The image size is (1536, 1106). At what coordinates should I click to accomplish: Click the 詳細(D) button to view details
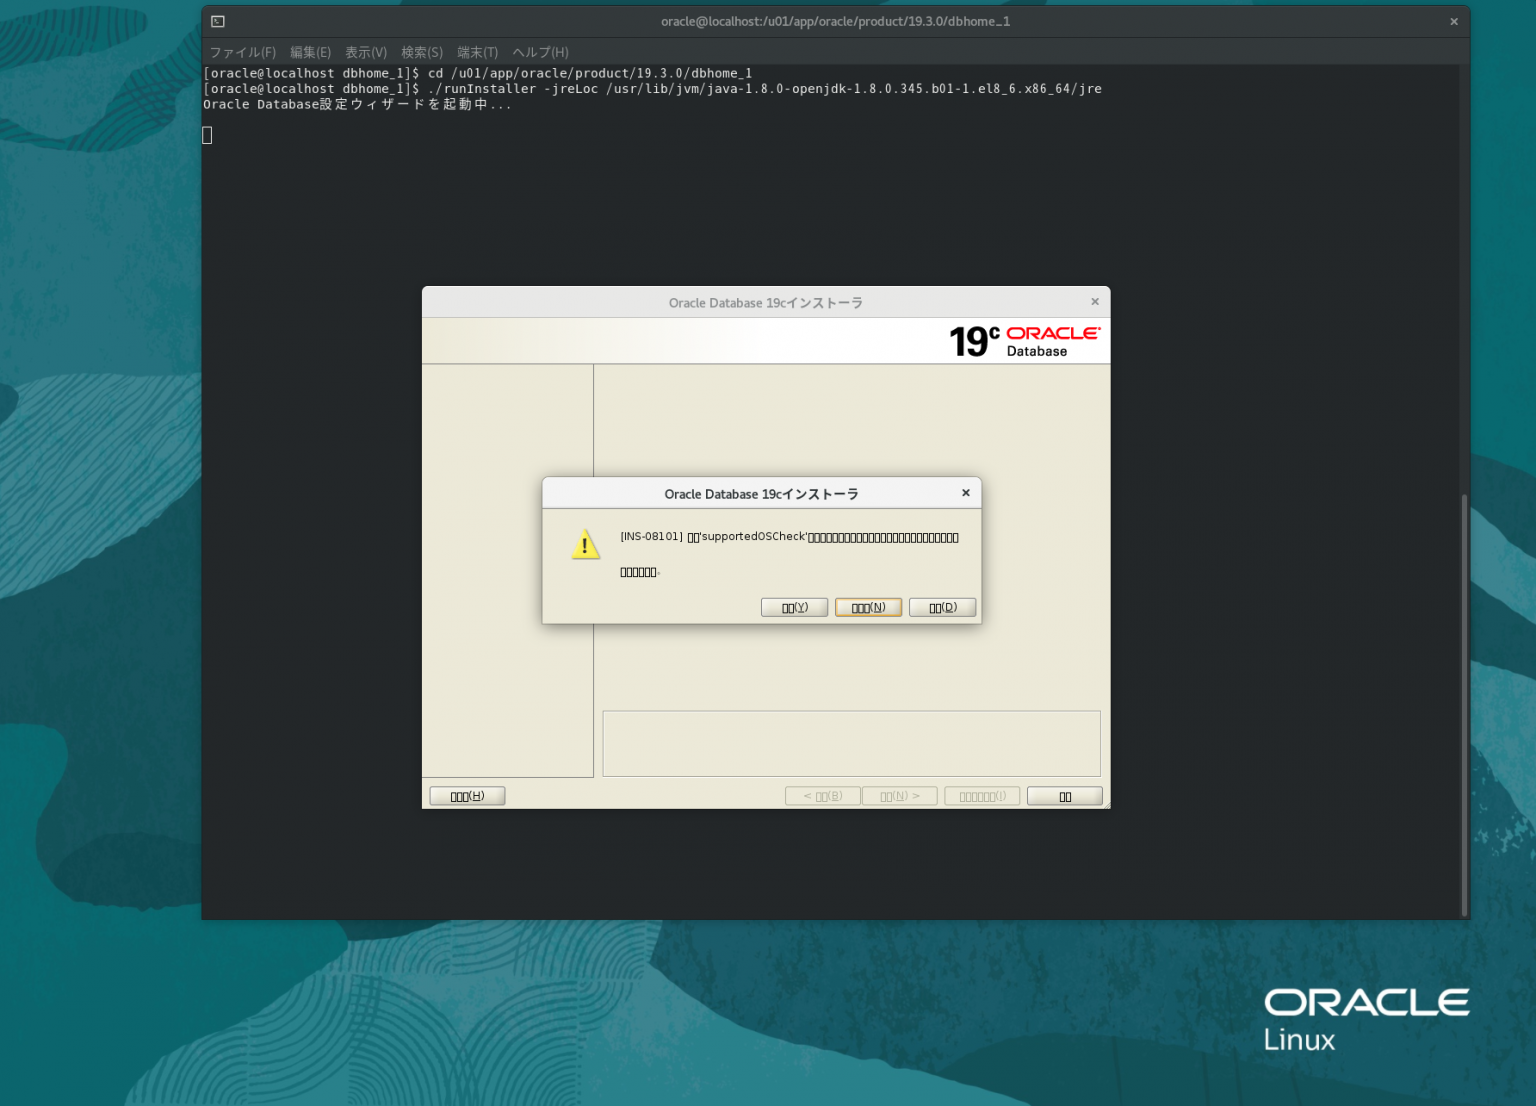pyautogui.click(x=941, y=607)
